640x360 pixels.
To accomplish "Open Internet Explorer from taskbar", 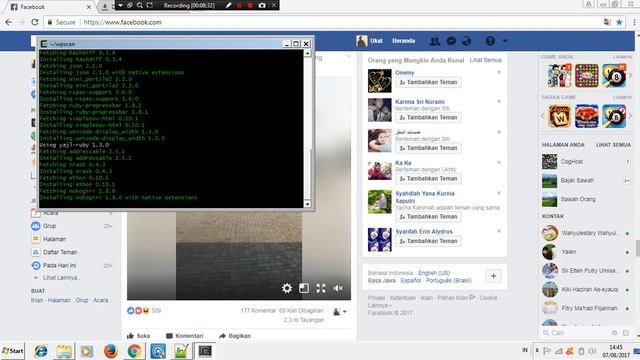I will click(41, 351).
